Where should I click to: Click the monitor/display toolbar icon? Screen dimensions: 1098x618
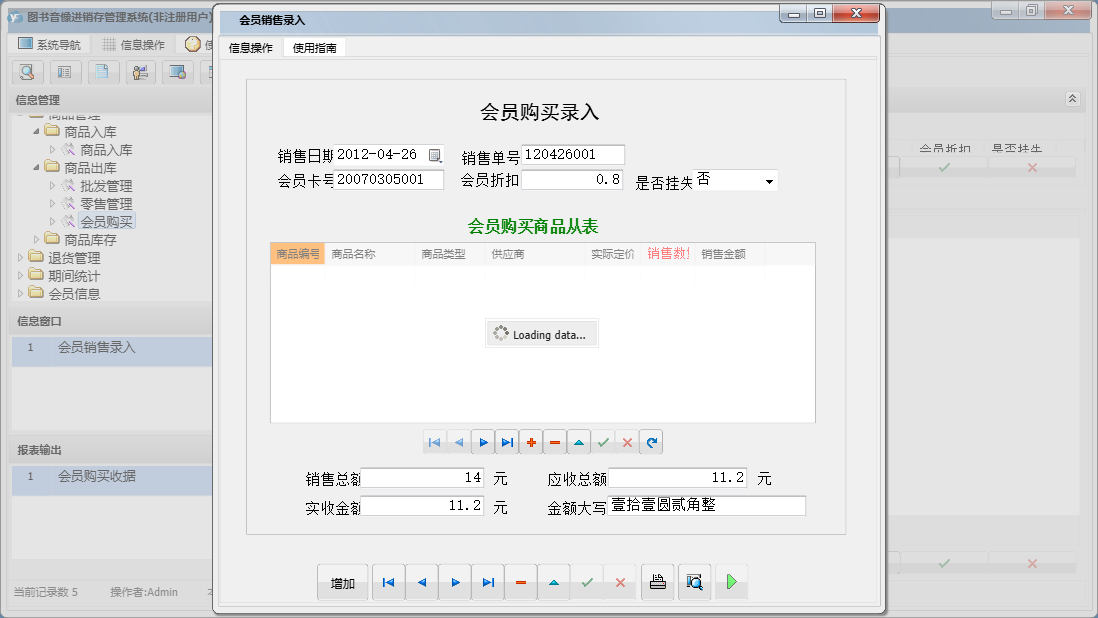click(x=178, y=72)
